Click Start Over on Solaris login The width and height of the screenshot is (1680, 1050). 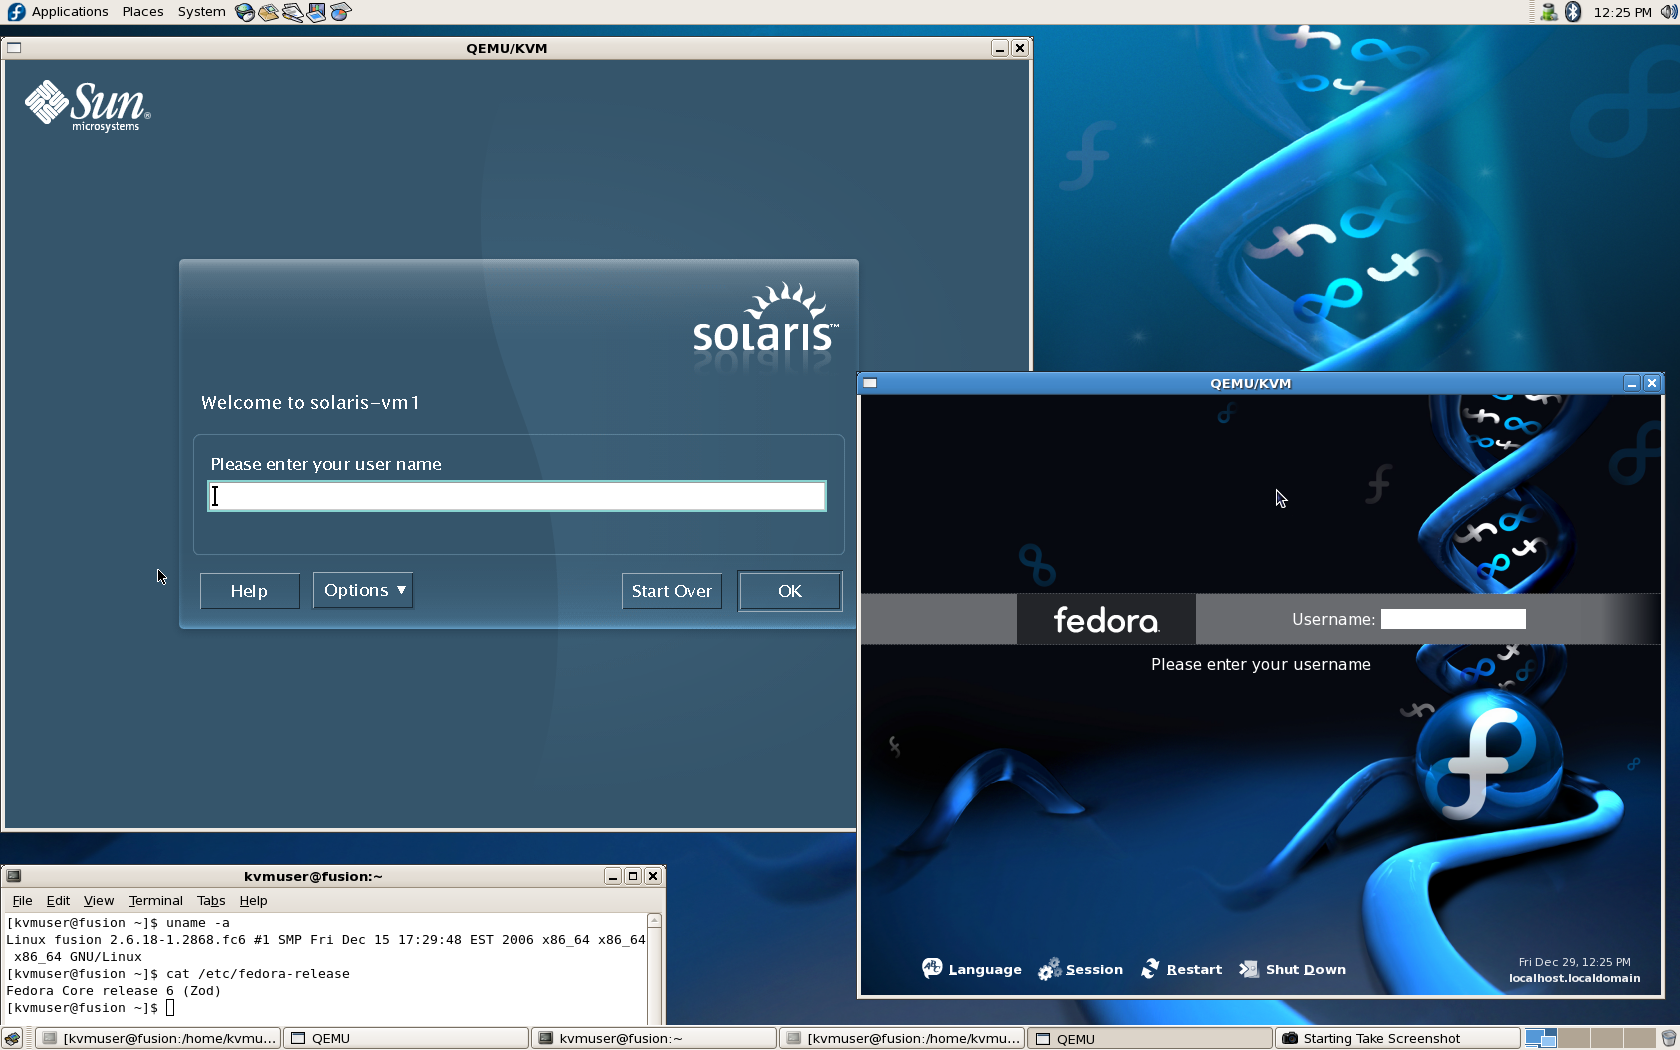671,591
